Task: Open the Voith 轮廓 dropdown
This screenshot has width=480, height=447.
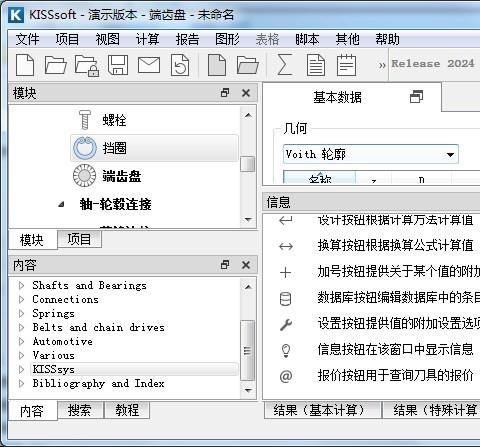Action: pos(371,154)
